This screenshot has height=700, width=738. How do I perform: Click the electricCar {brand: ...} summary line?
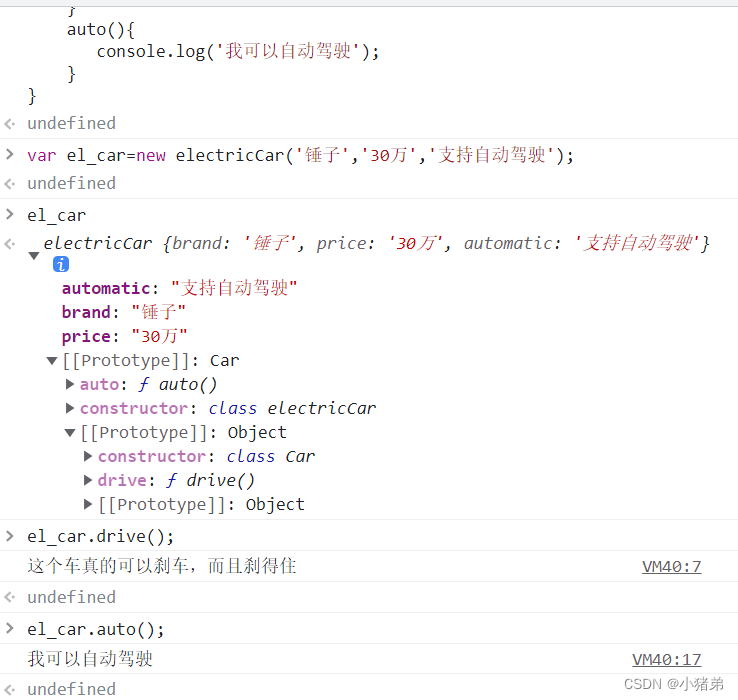tap(376, 243)
